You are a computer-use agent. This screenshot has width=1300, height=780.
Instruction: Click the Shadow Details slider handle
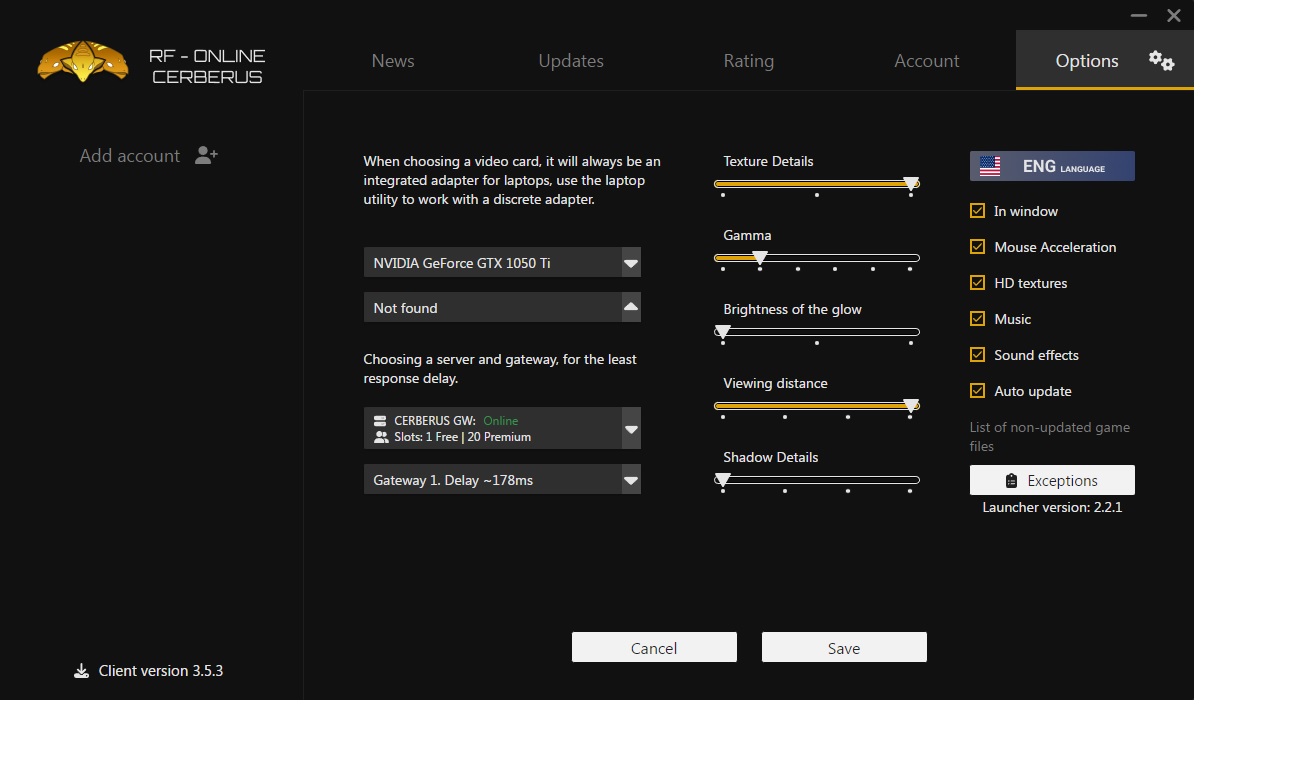pos(723,480)
